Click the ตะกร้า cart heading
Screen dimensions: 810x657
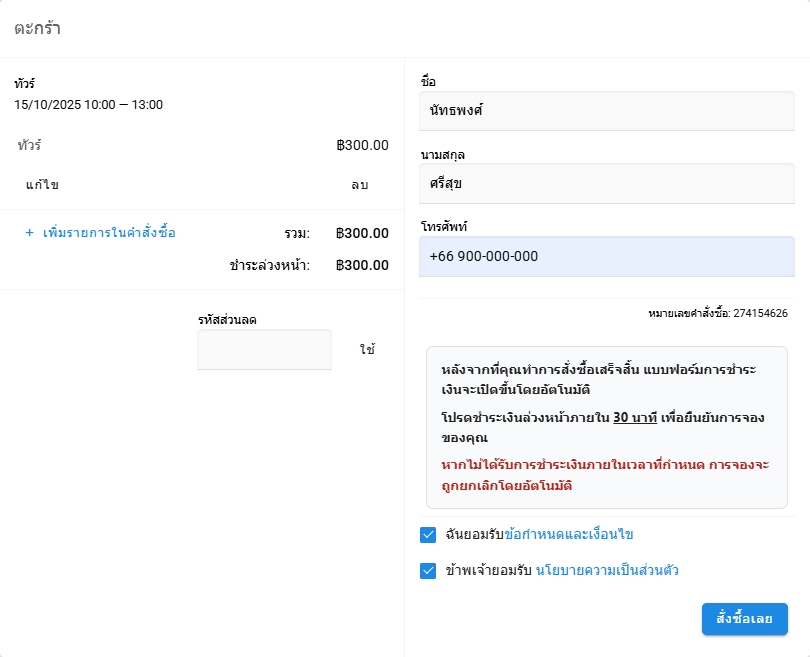click(37, 28)
